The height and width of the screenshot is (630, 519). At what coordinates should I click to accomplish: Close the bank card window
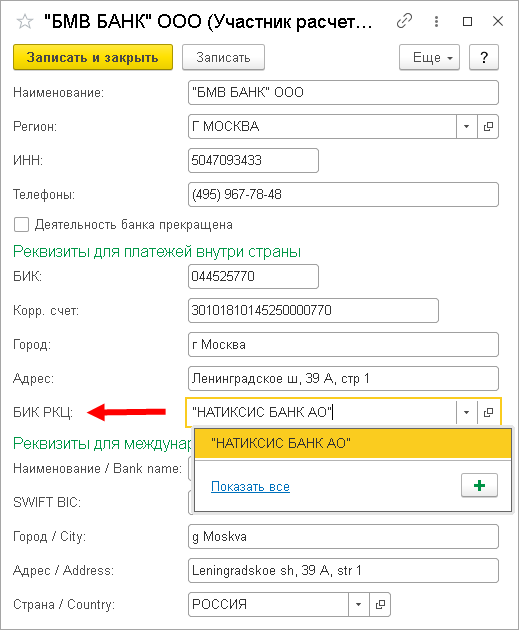[x=498, y=21]
